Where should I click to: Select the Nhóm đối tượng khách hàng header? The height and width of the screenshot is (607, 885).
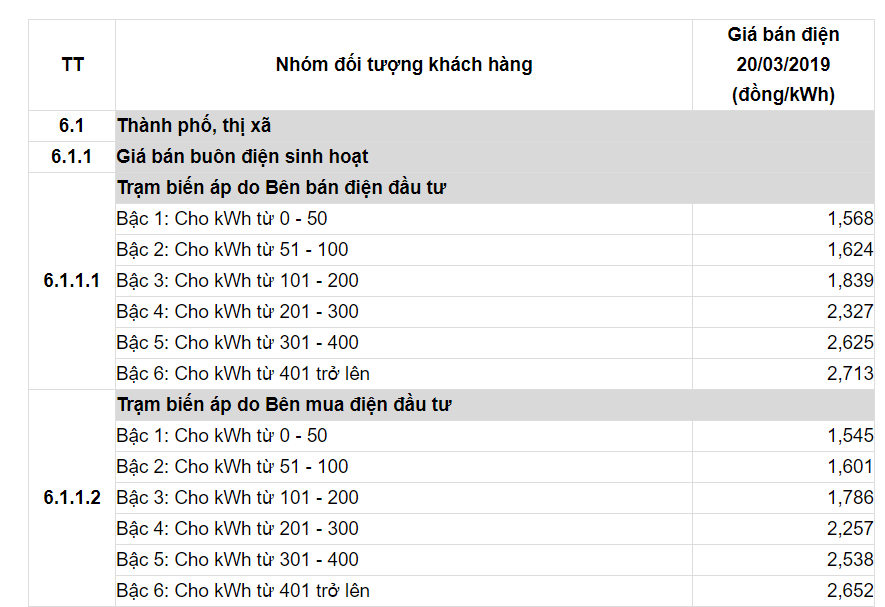coord(404,65)
